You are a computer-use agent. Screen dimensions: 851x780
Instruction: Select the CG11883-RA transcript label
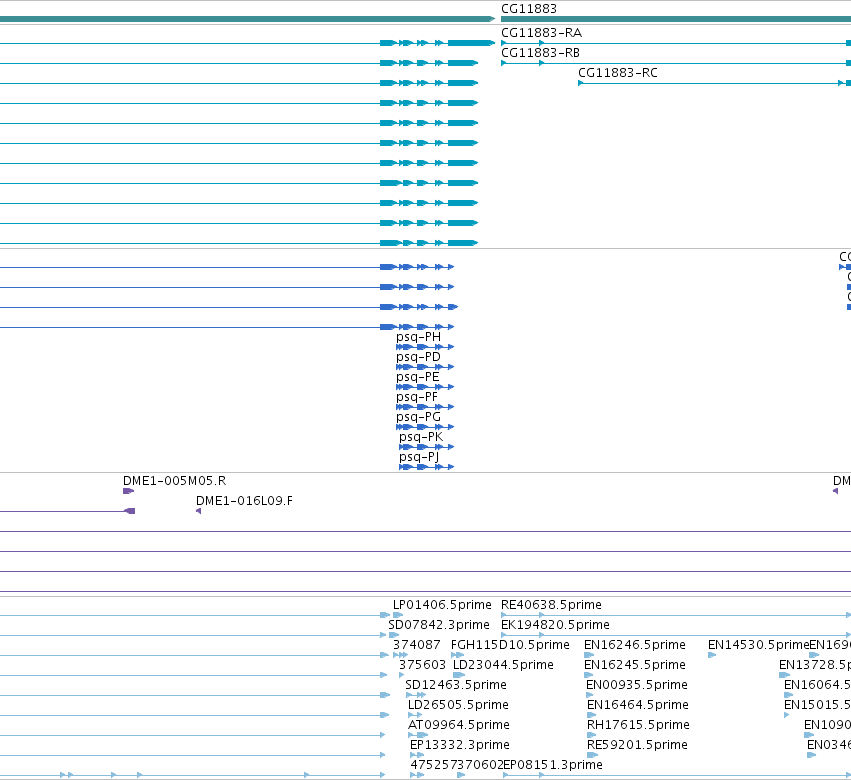tap(541, 33)
